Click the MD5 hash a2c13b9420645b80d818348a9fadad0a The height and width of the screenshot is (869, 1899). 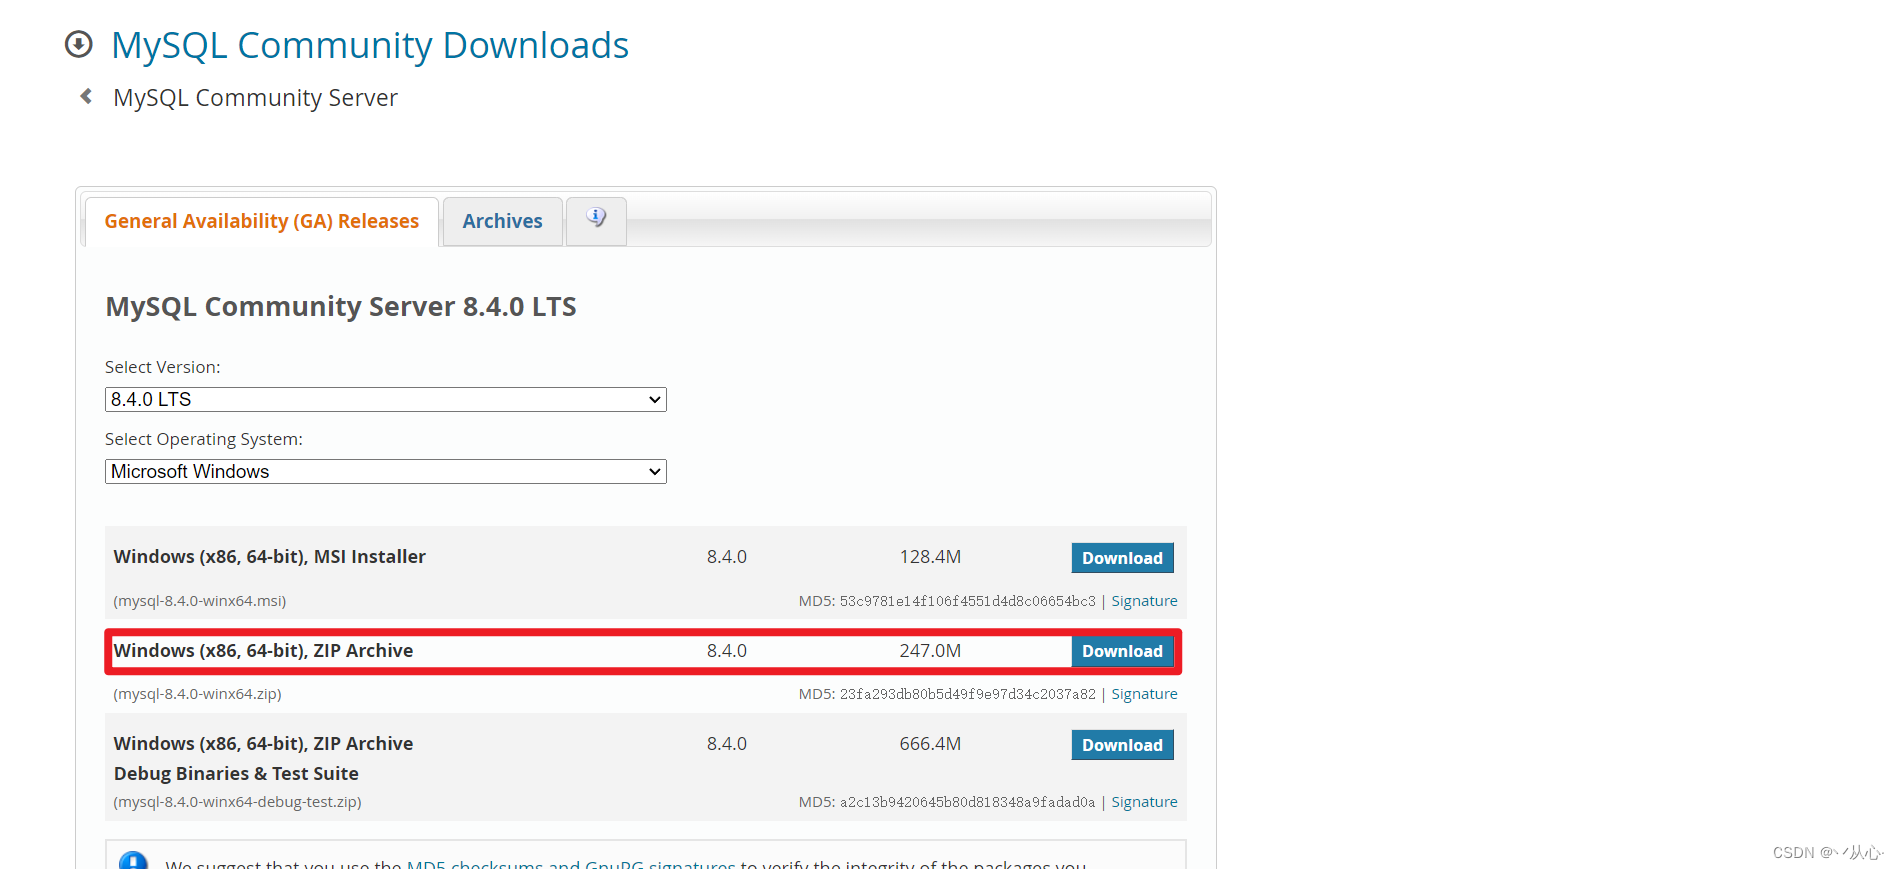click(967, 802)
